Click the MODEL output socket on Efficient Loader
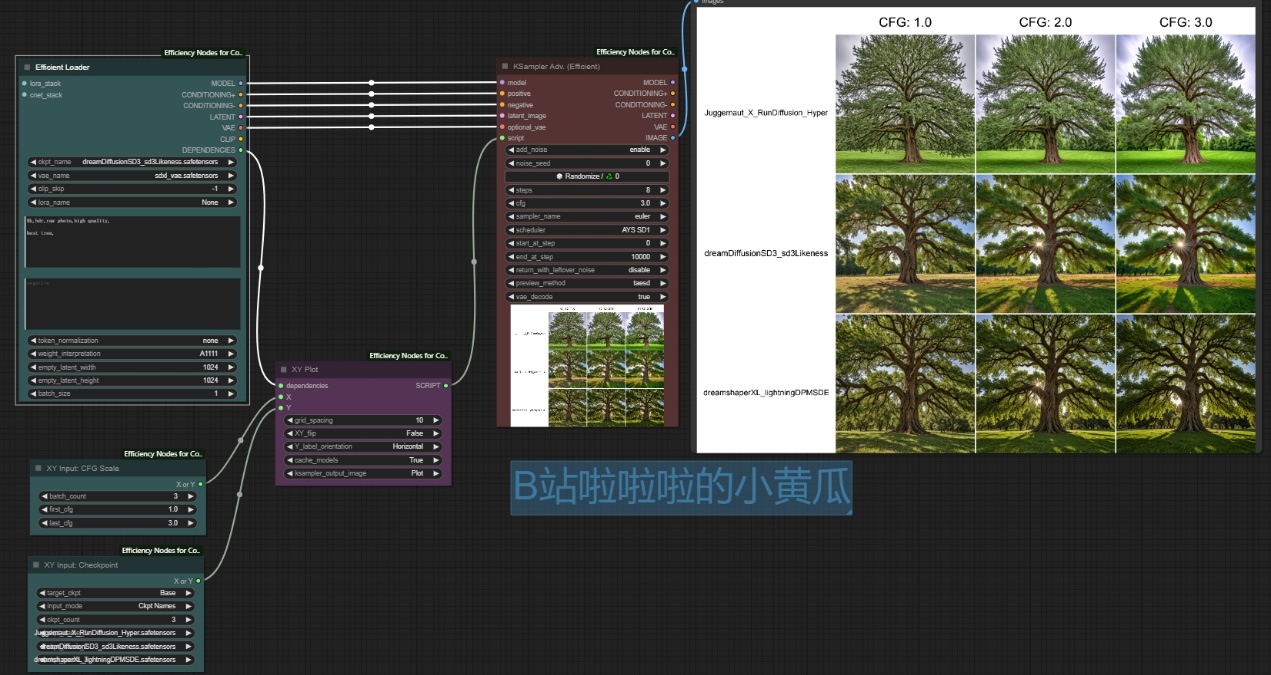Image resolution: width=1271 pixels, height=675 pixels. point(241,83)
